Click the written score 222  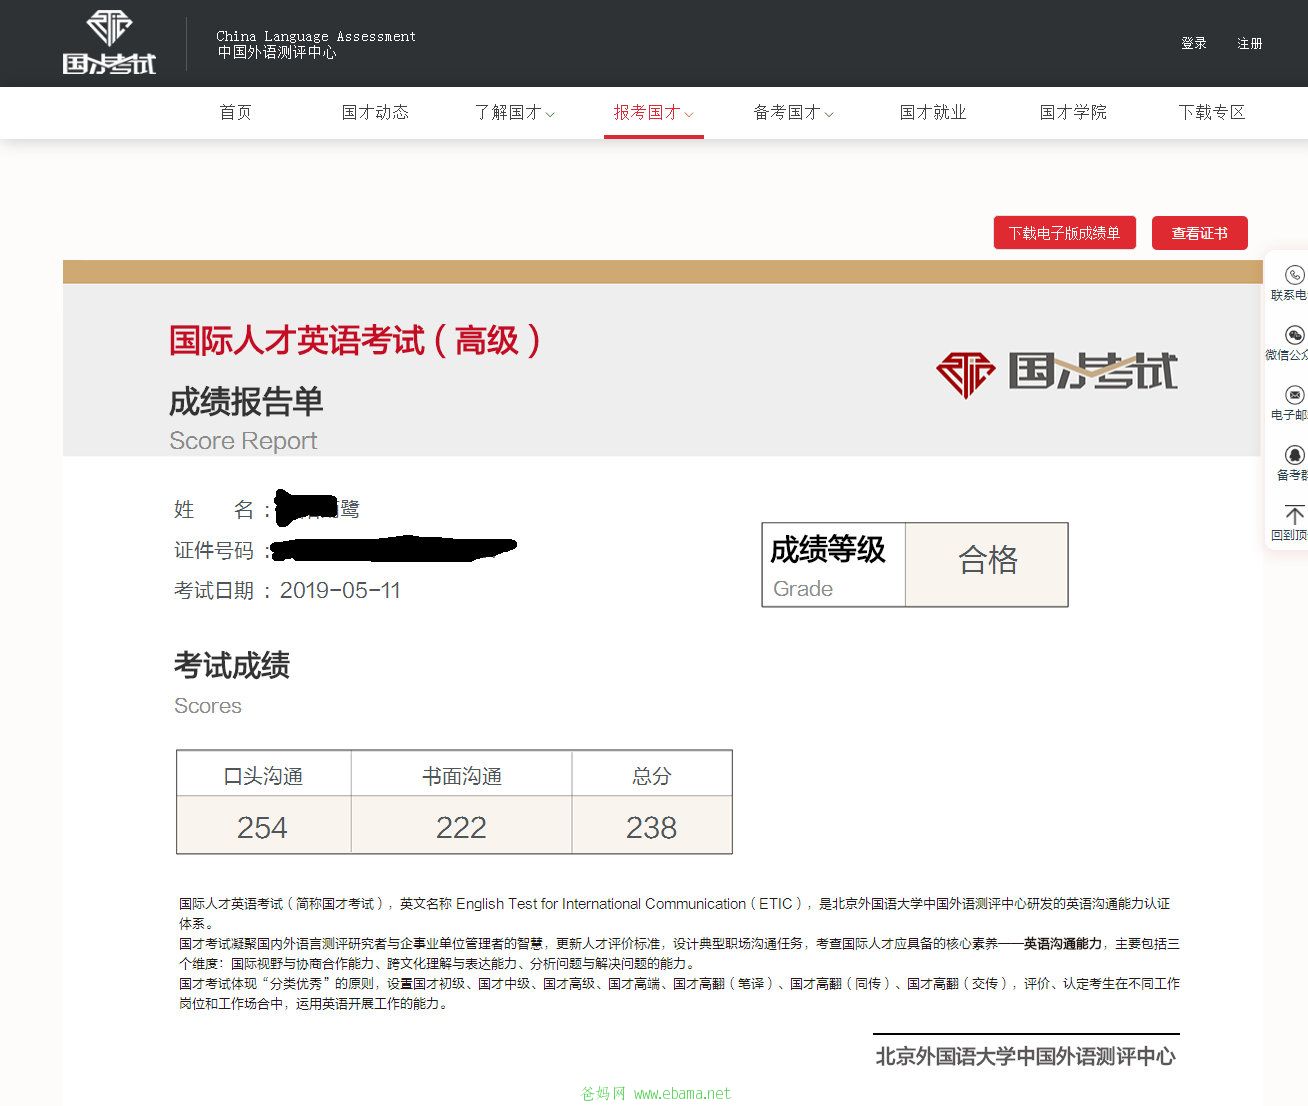pos(461,827)
